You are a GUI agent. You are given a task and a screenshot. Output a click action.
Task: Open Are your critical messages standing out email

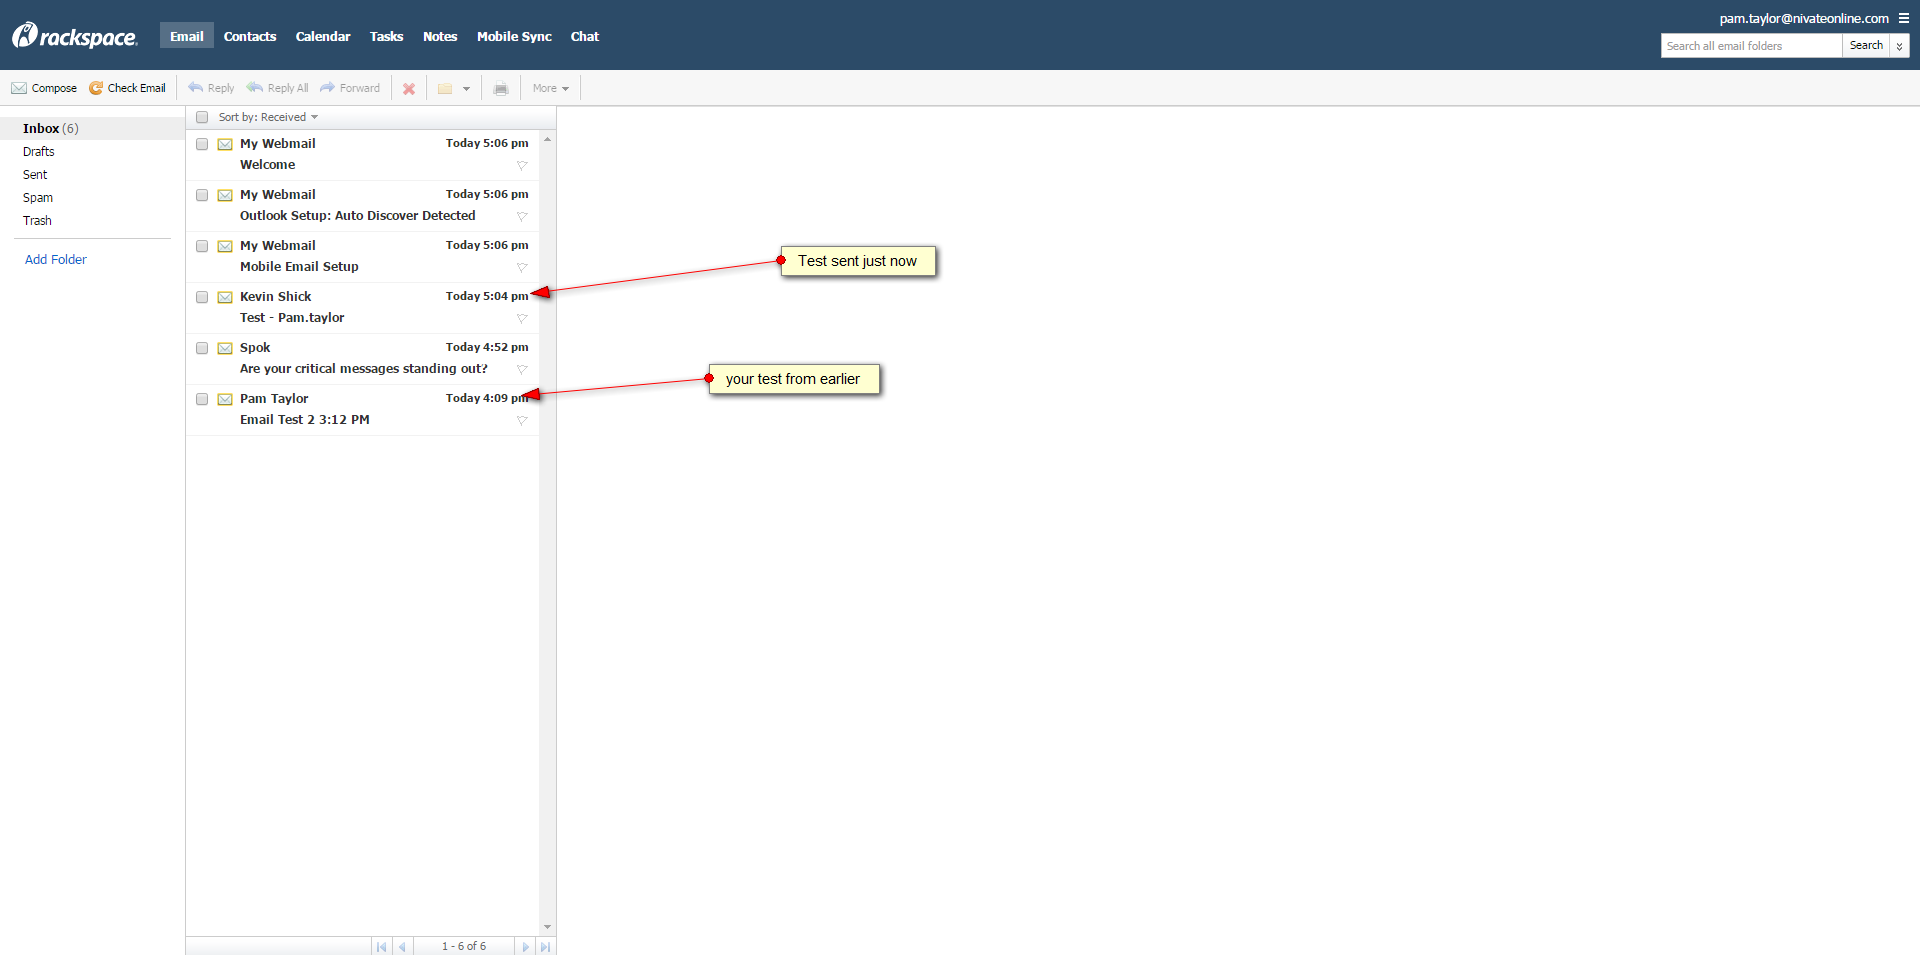pyautogui.click(x=362, y=359)
